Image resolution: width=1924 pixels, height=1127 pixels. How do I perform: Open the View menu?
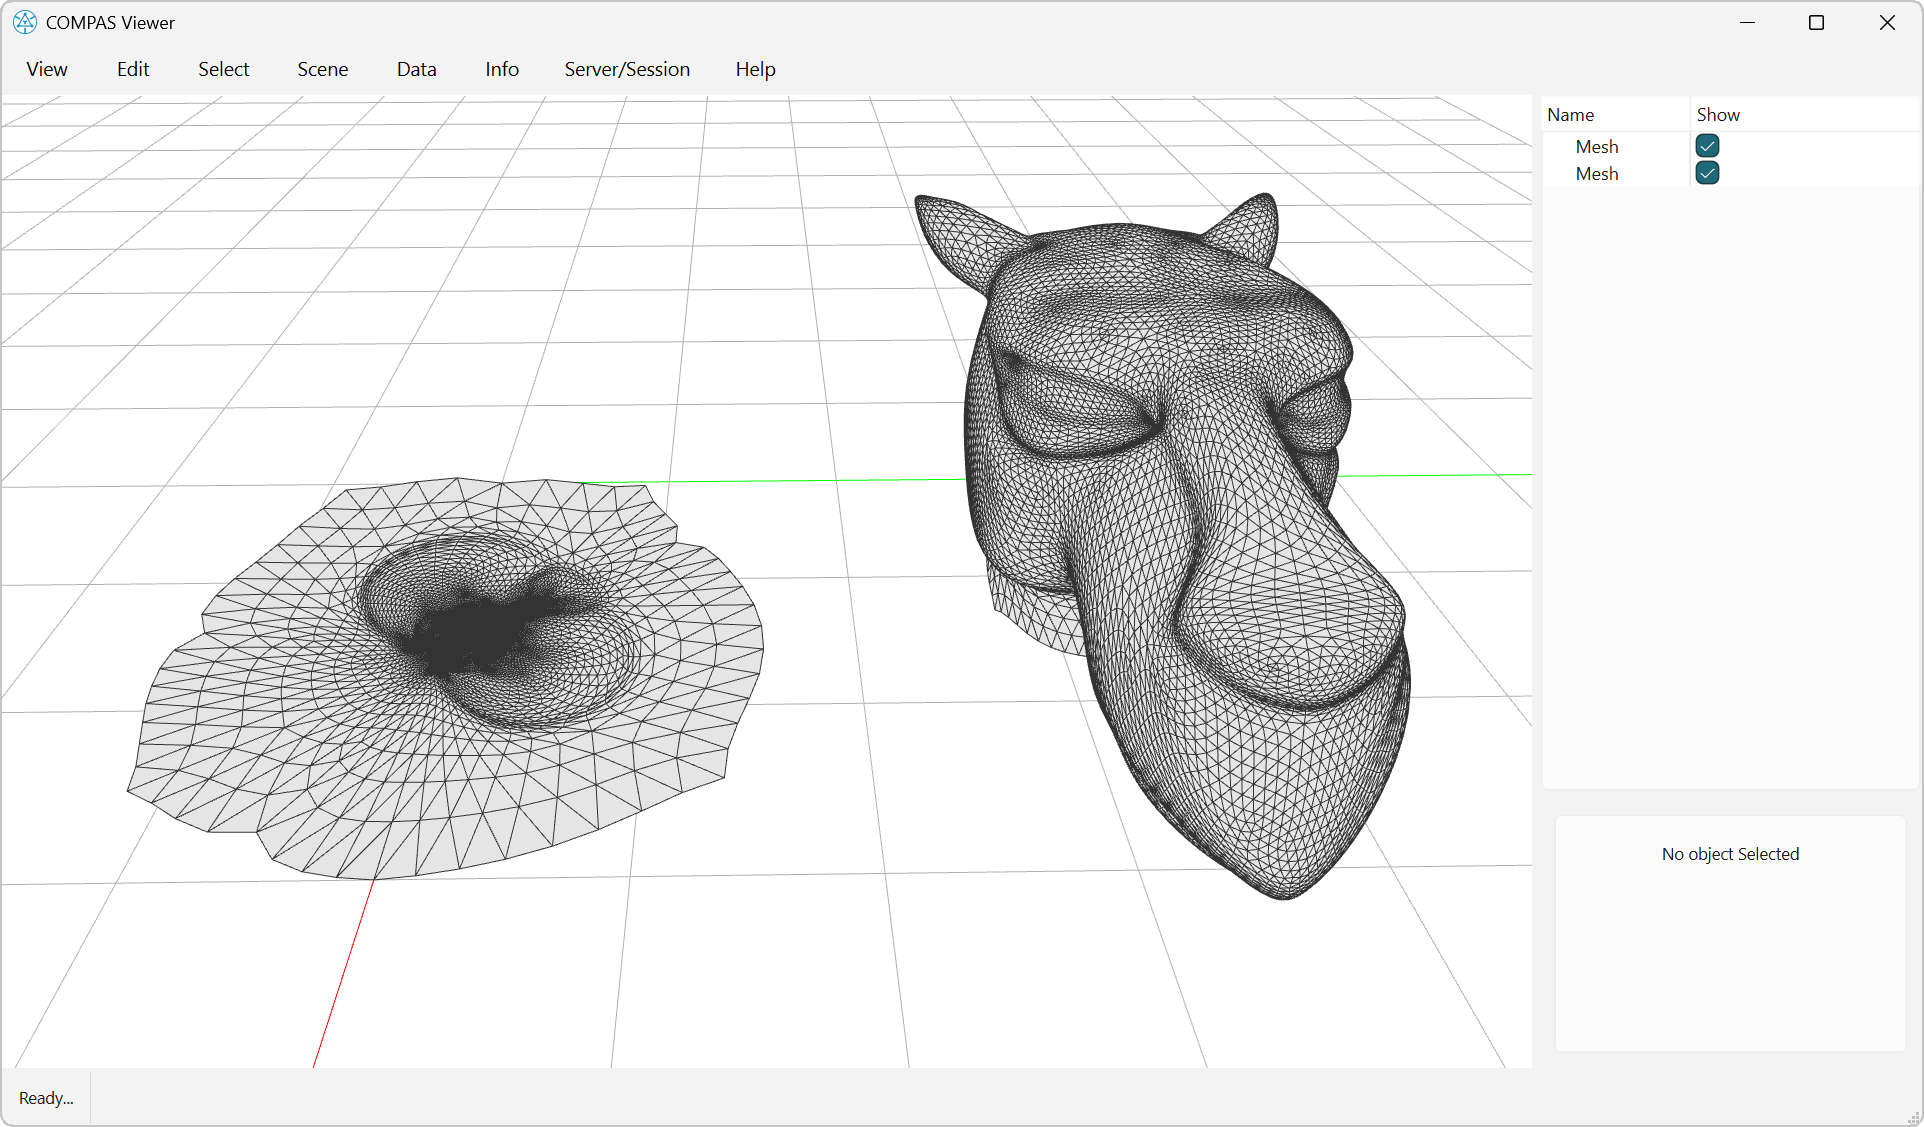pyautogui.click(x=46, y=69)
